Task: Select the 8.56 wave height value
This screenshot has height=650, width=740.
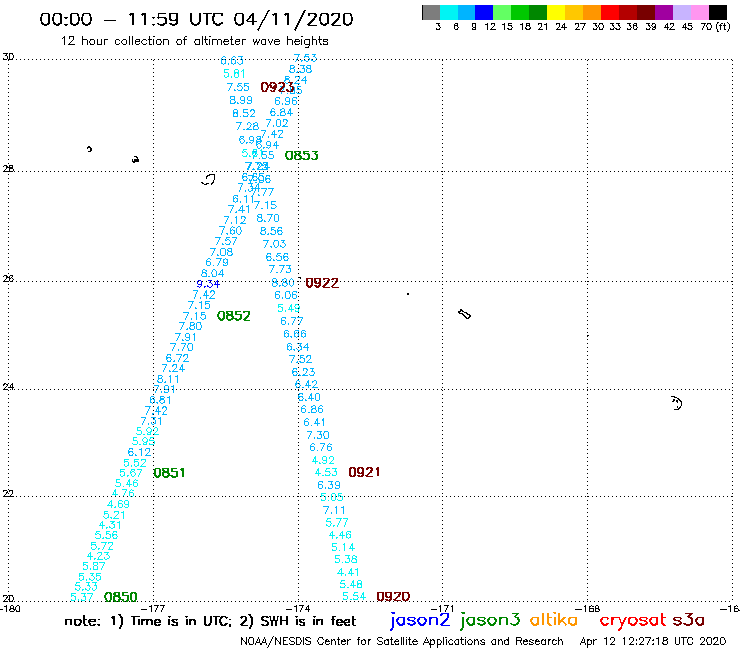Action: 271,231
